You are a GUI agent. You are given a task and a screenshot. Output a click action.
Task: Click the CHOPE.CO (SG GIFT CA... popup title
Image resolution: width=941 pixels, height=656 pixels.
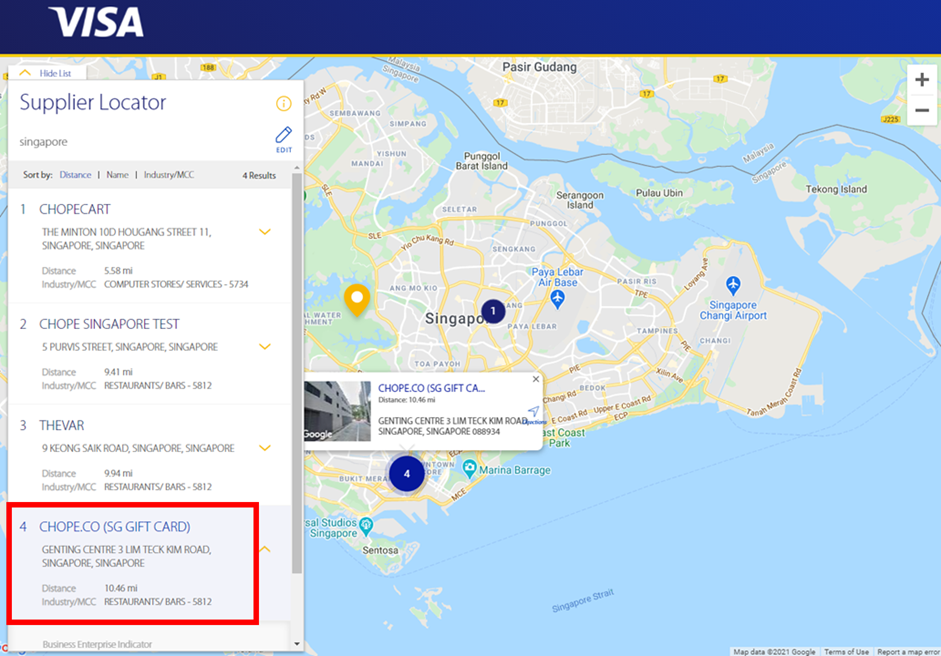[431, 388]
